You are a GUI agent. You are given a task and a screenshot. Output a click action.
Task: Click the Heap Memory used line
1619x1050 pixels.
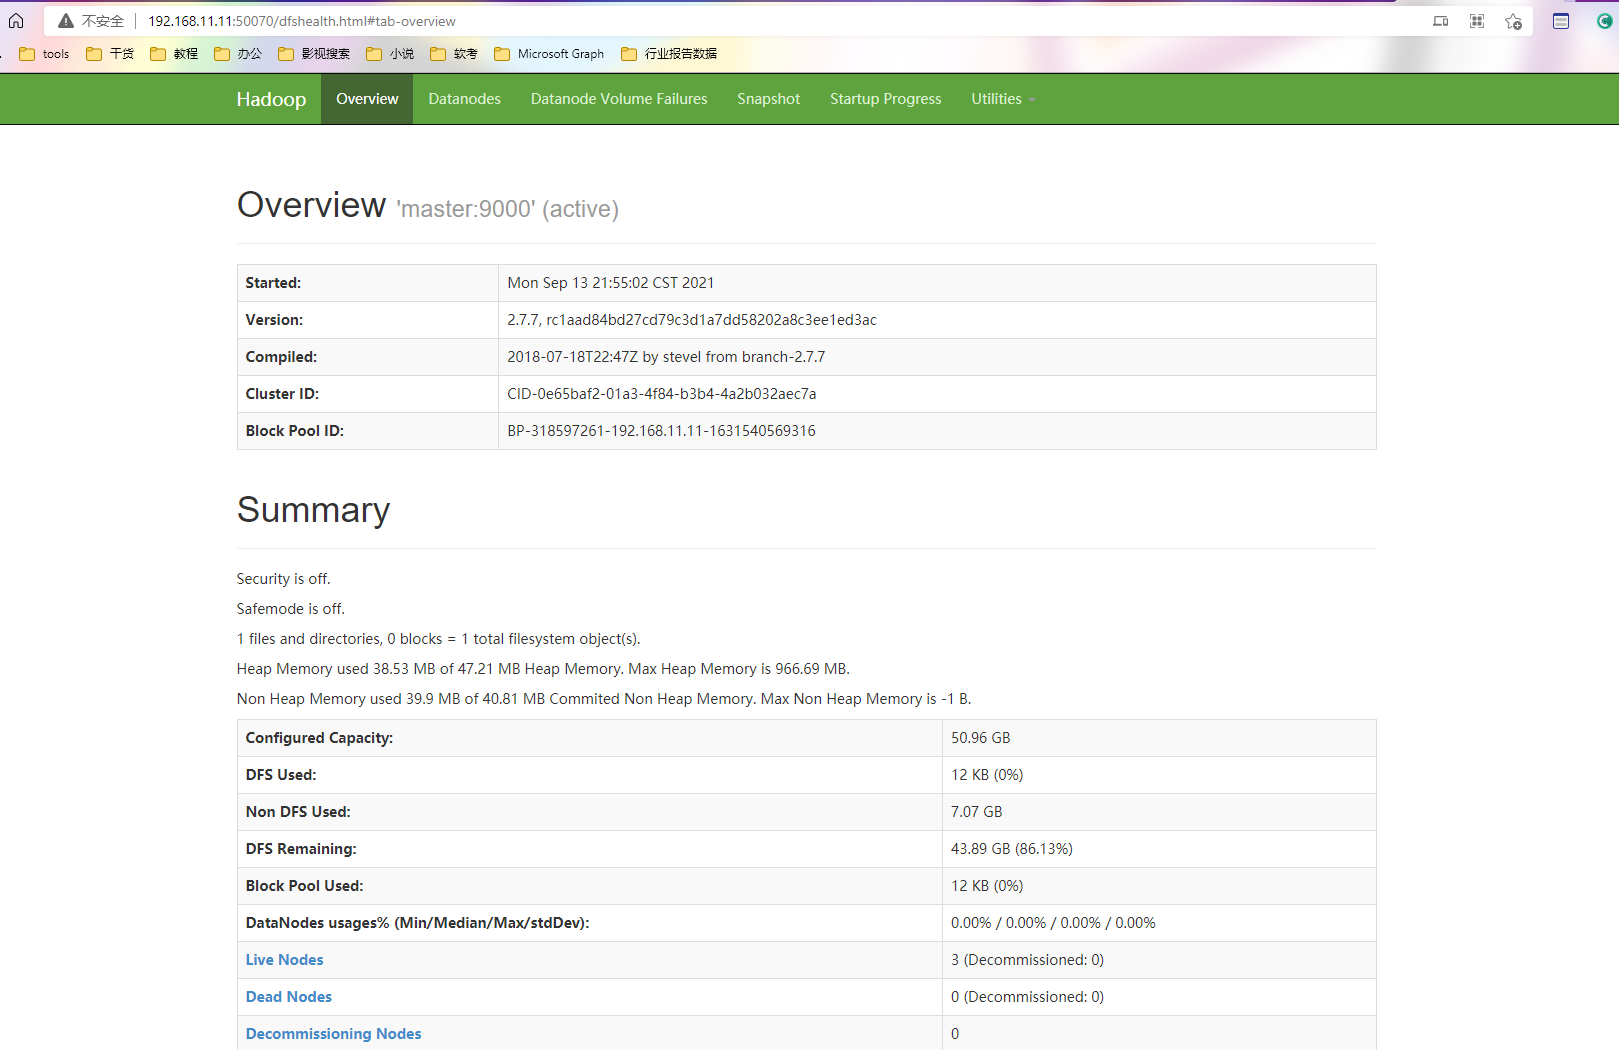543,669
